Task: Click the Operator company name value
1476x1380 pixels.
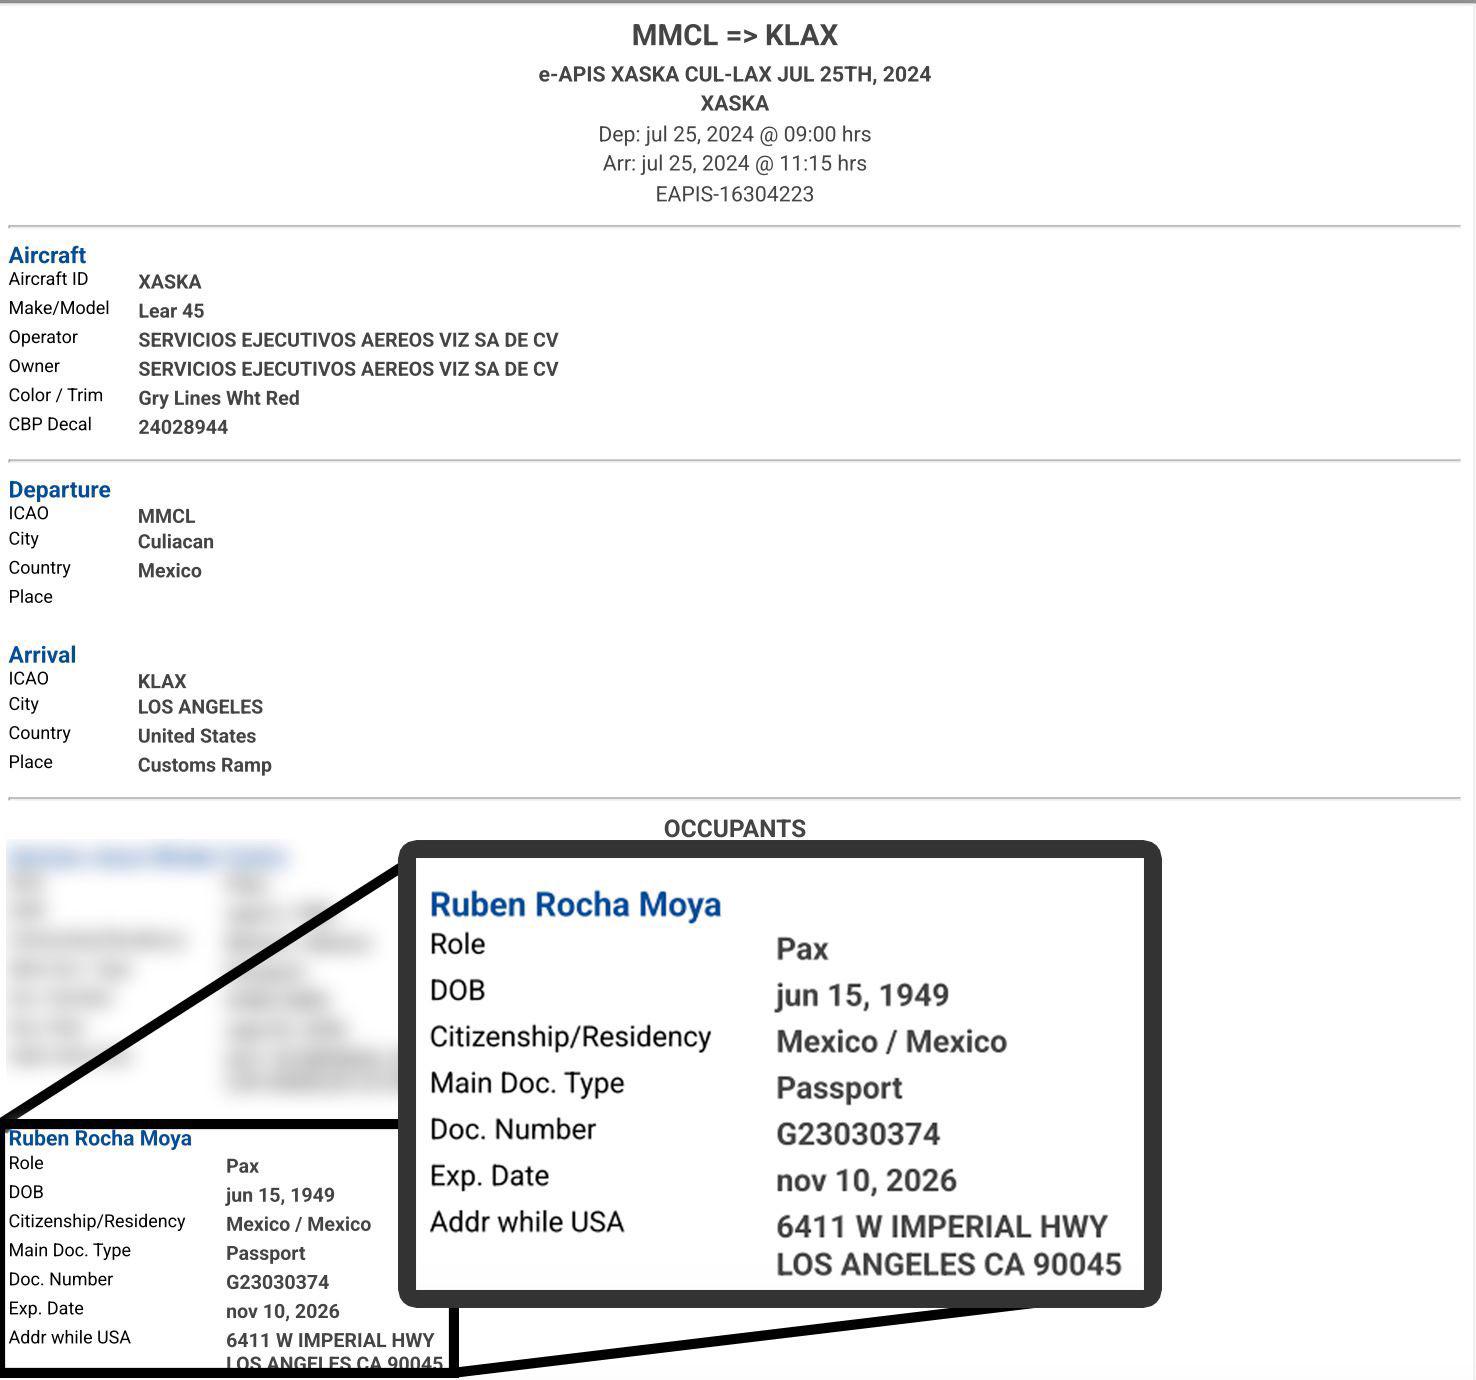Action: point(348,340)
